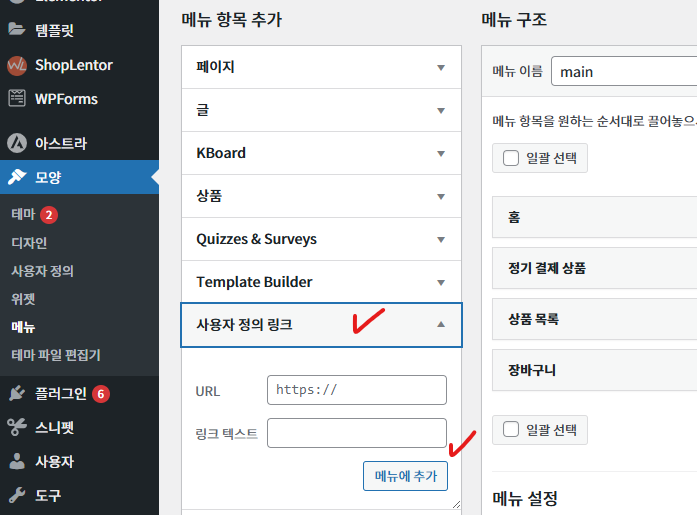Screen dimensions: 697x515
Task: Click the URL input field
Action: tap(357, 390)
